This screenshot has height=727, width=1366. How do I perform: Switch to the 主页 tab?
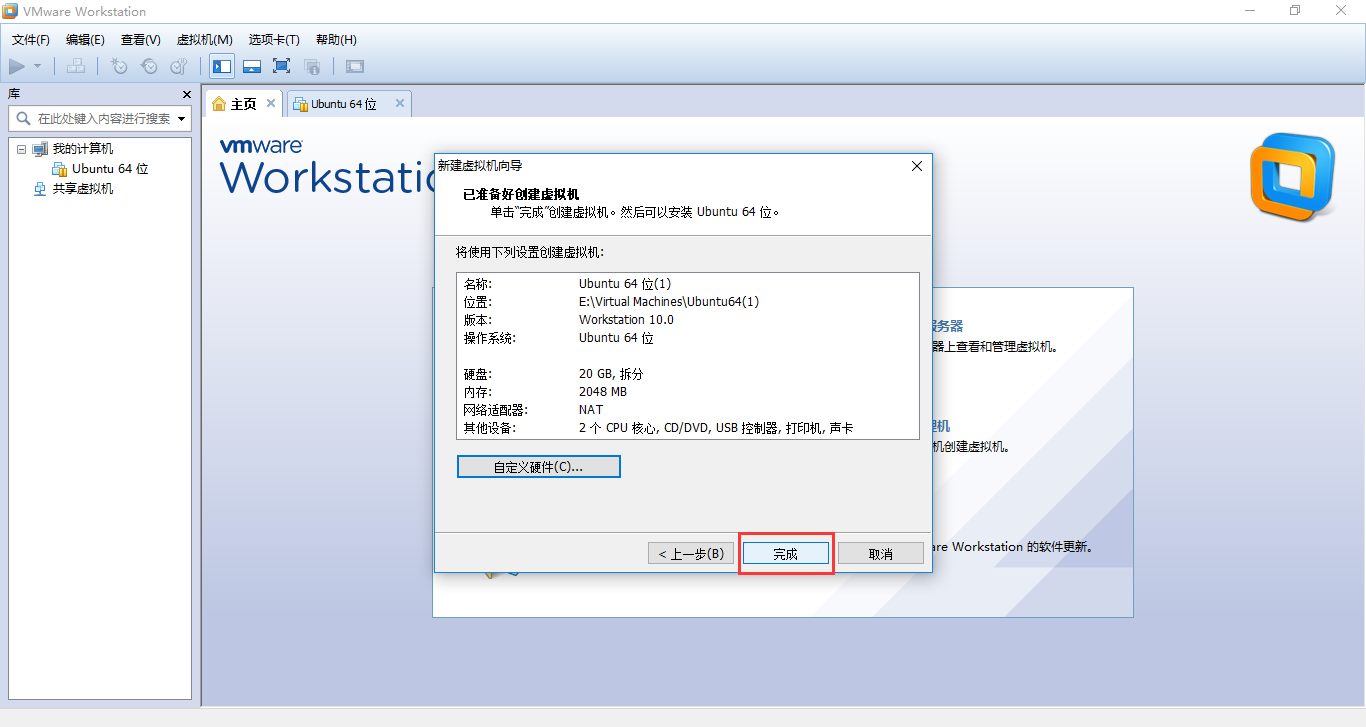coord(243,104)
